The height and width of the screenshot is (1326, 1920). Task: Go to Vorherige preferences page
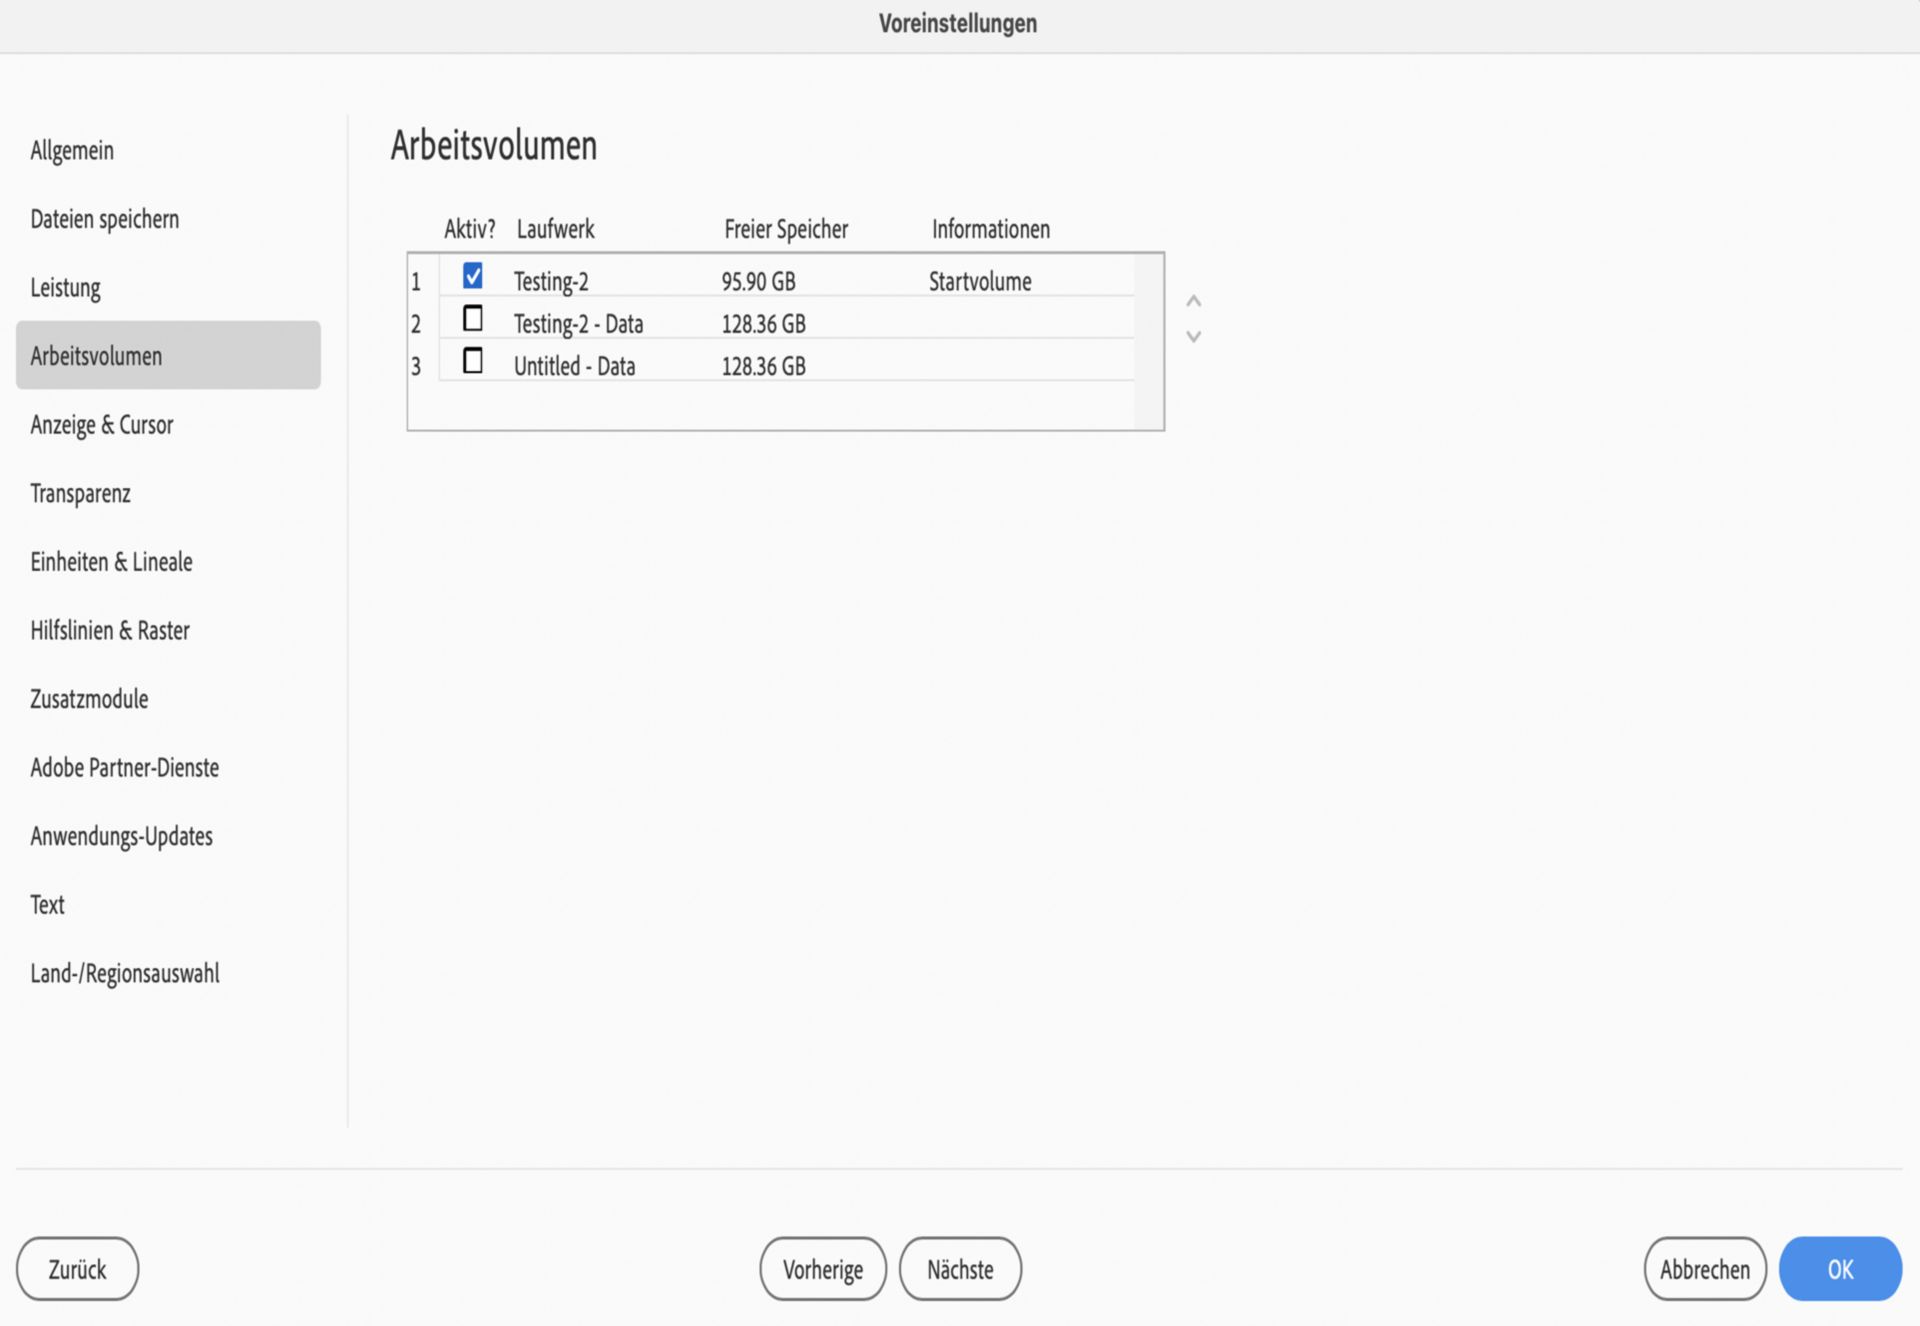tap(823, 1269)
